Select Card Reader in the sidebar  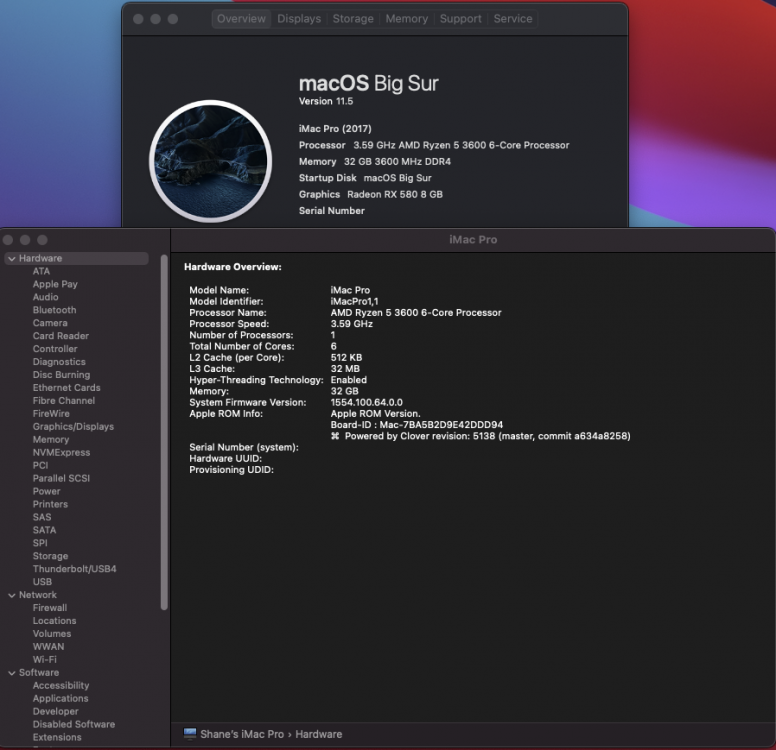point(61,336)
